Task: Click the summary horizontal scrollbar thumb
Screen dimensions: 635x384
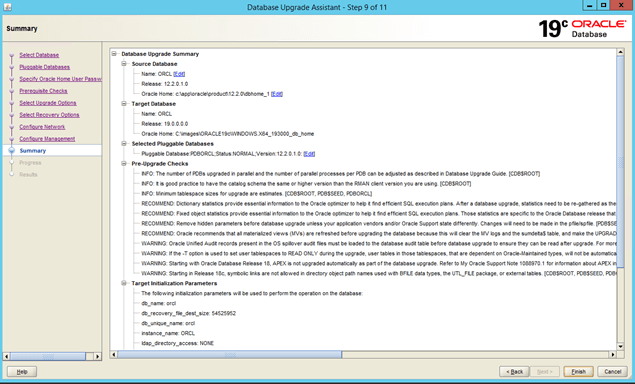Action: tap(230, 354)
